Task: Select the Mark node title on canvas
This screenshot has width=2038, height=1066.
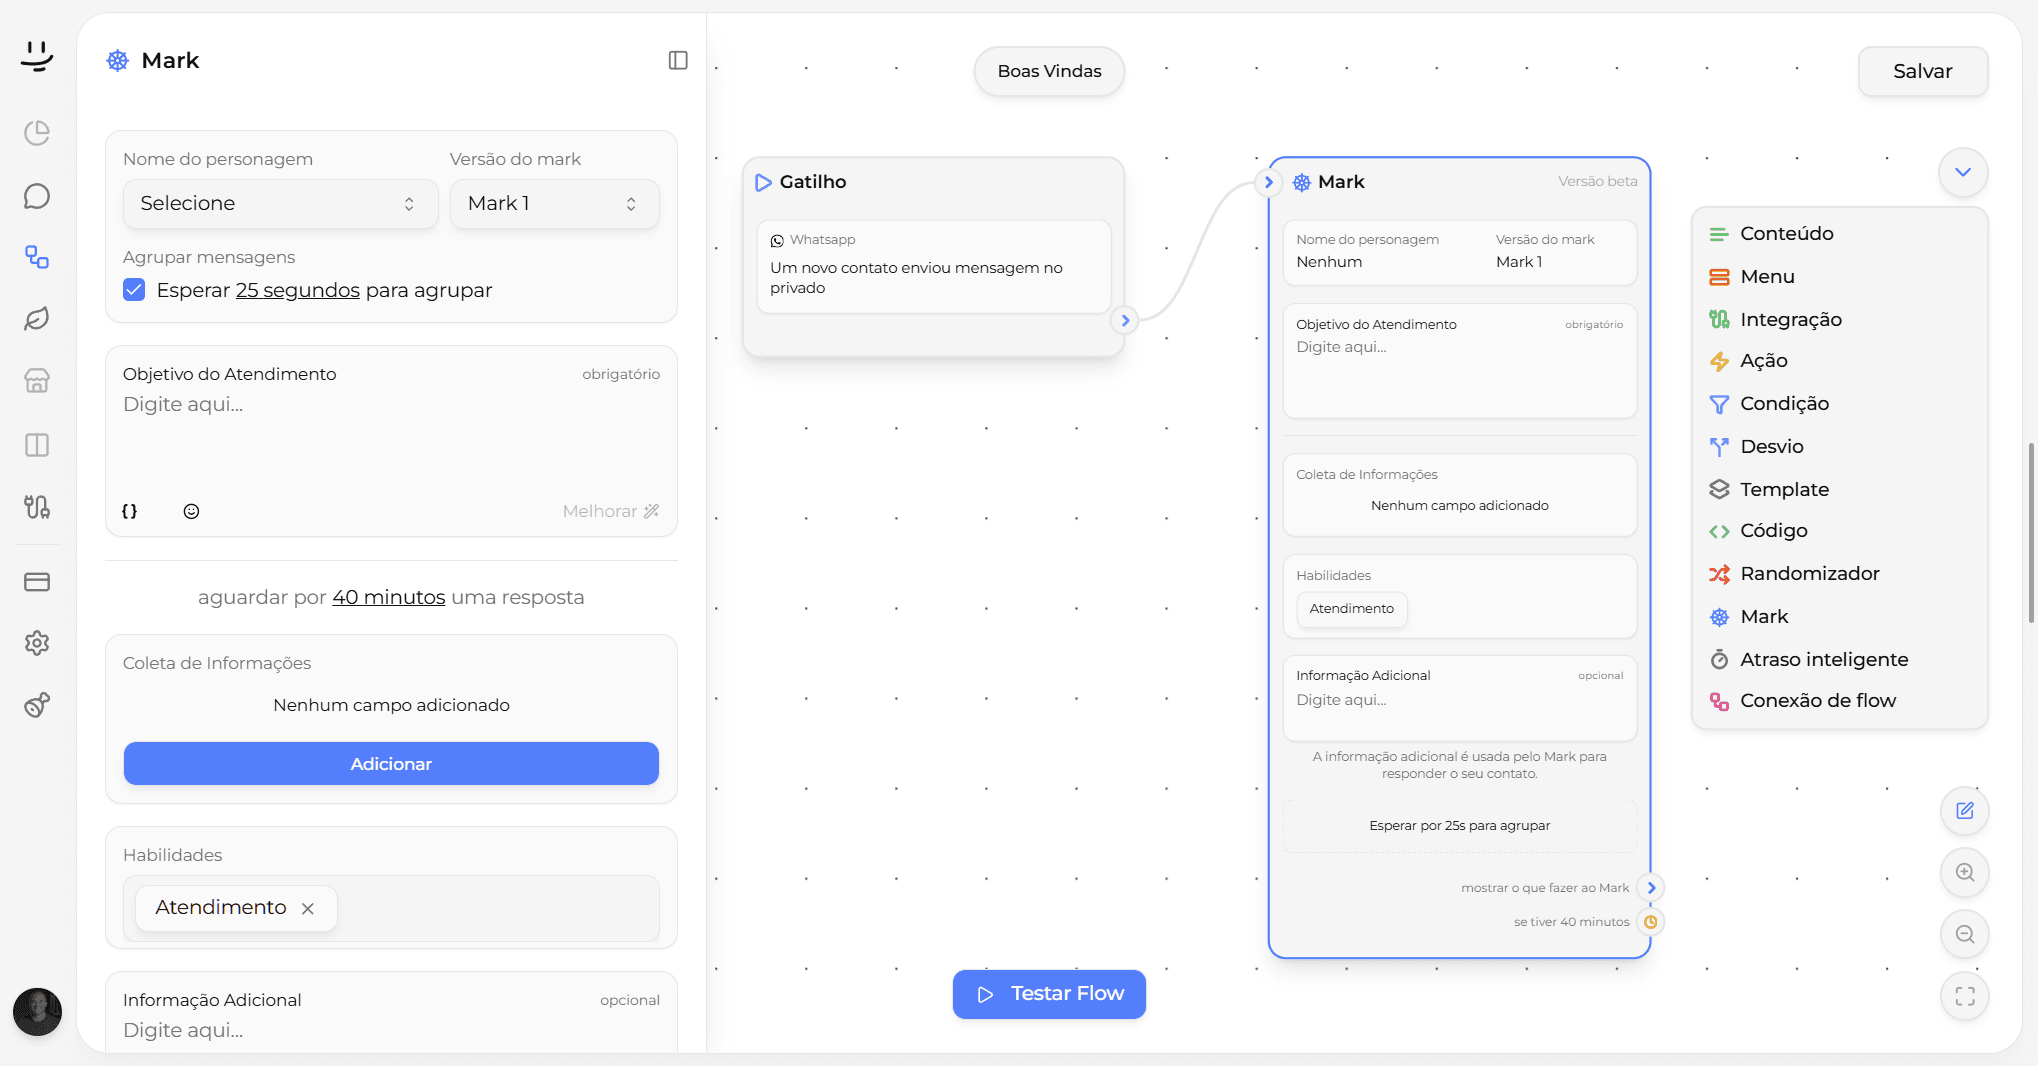Action: point(1341,182)
